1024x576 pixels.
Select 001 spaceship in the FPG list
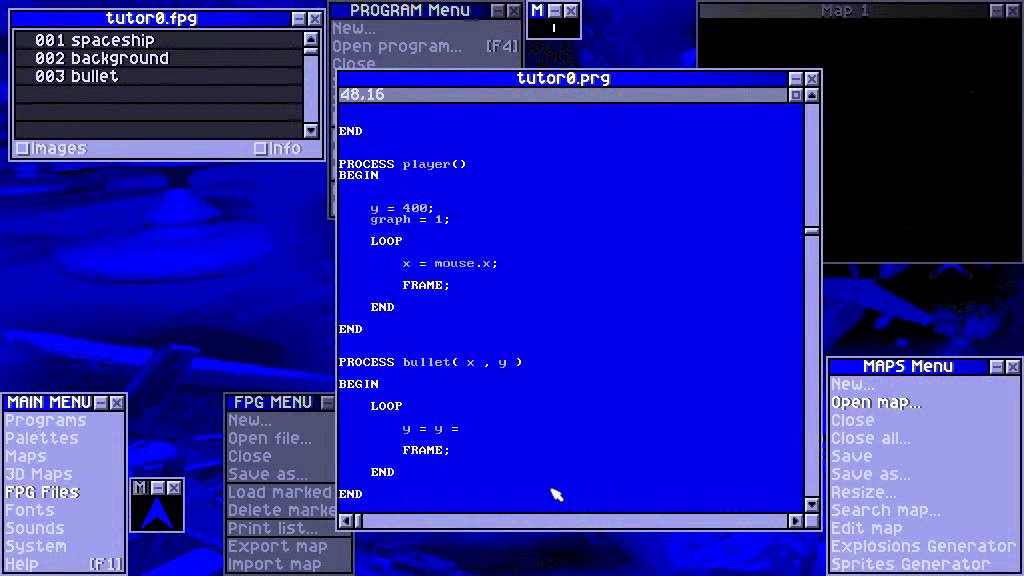pyautogui.click(x=158, y=40)
